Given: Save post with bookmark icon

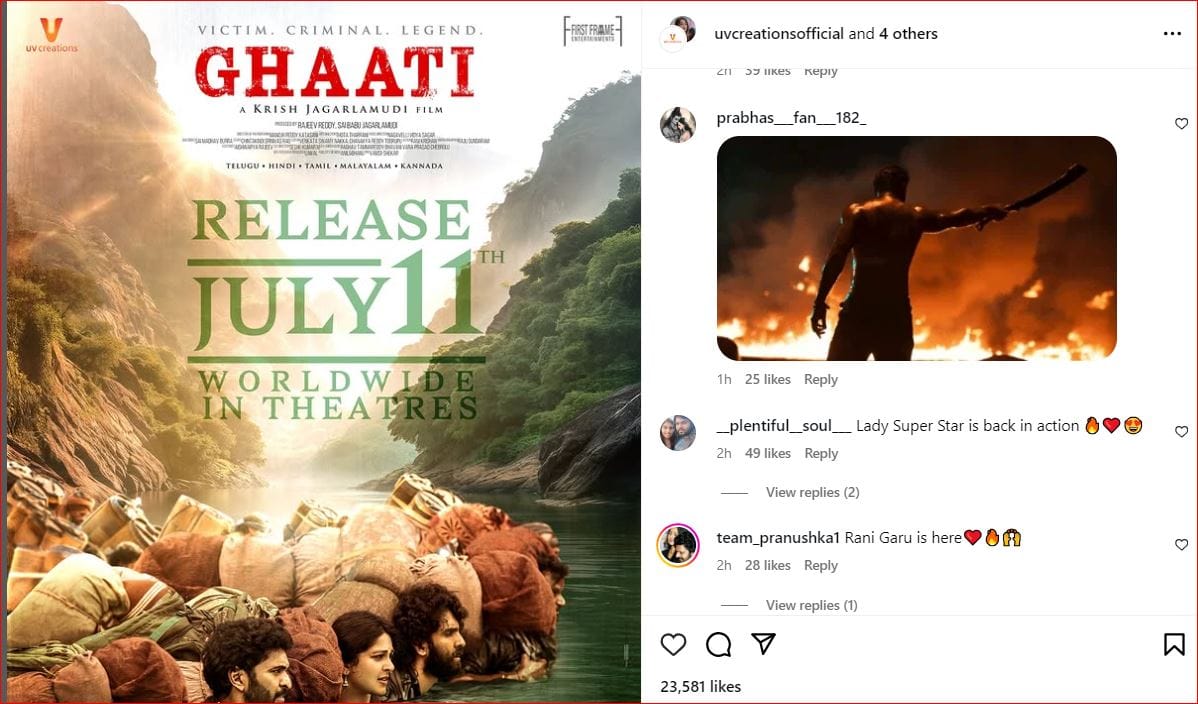Looking at the screenshot, I should click(1174, 644).
